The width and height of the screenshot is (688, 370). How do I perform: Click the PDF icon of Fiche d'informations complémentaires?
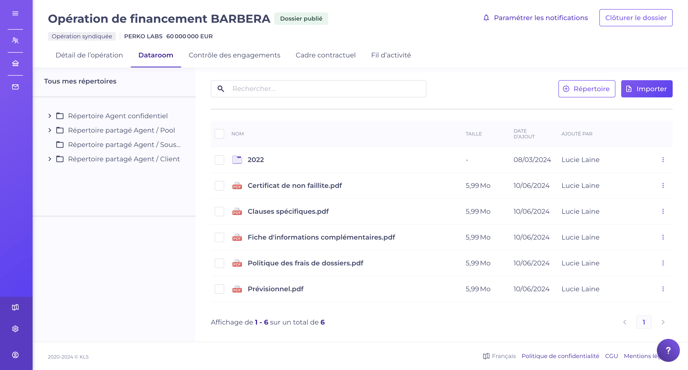[x=237, y=237]
